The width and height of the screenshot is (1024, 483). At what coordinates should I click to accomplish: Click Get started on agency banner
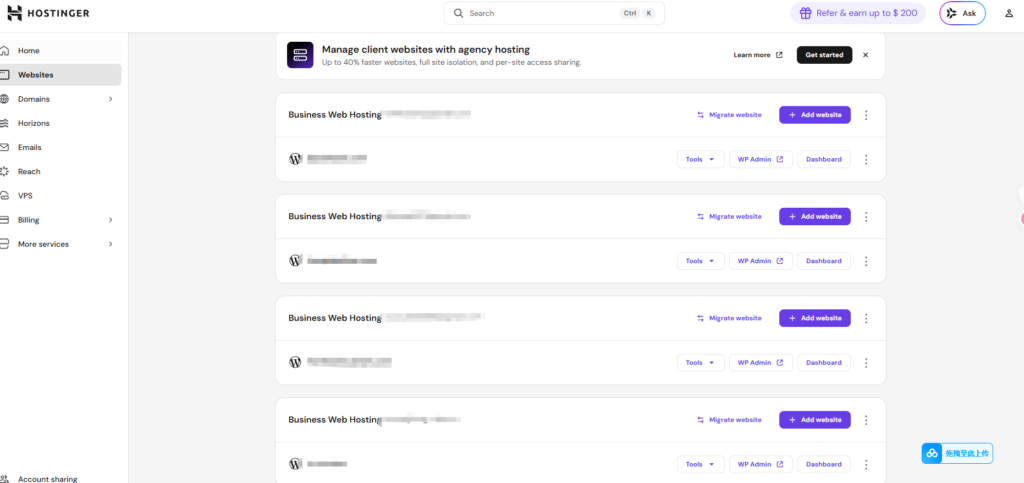[824, 55]
